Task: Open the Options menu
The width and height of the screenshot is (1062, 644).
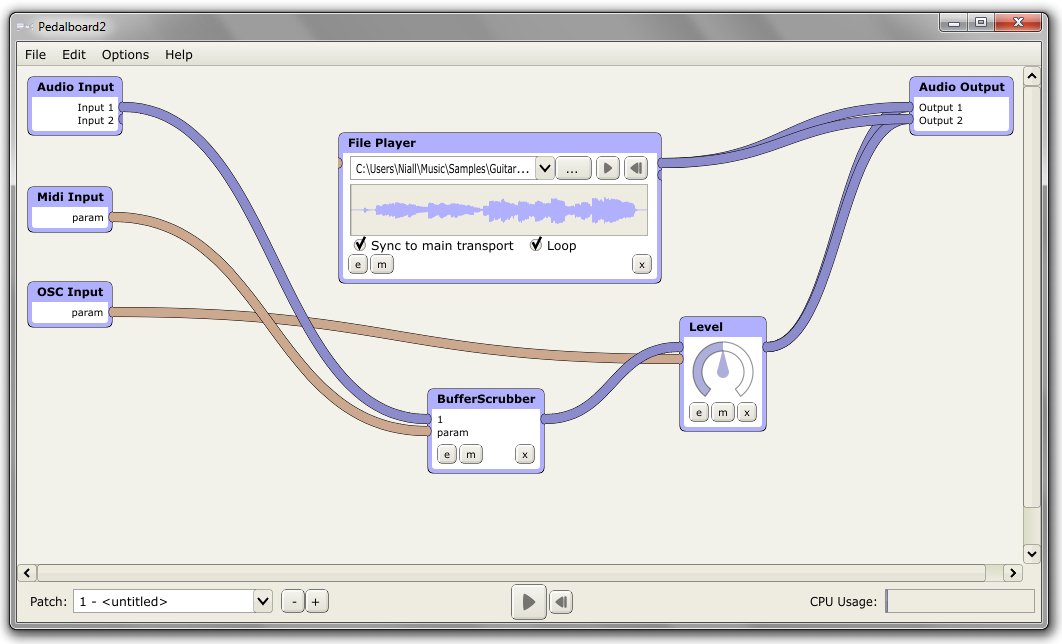Action: [125, 55]
